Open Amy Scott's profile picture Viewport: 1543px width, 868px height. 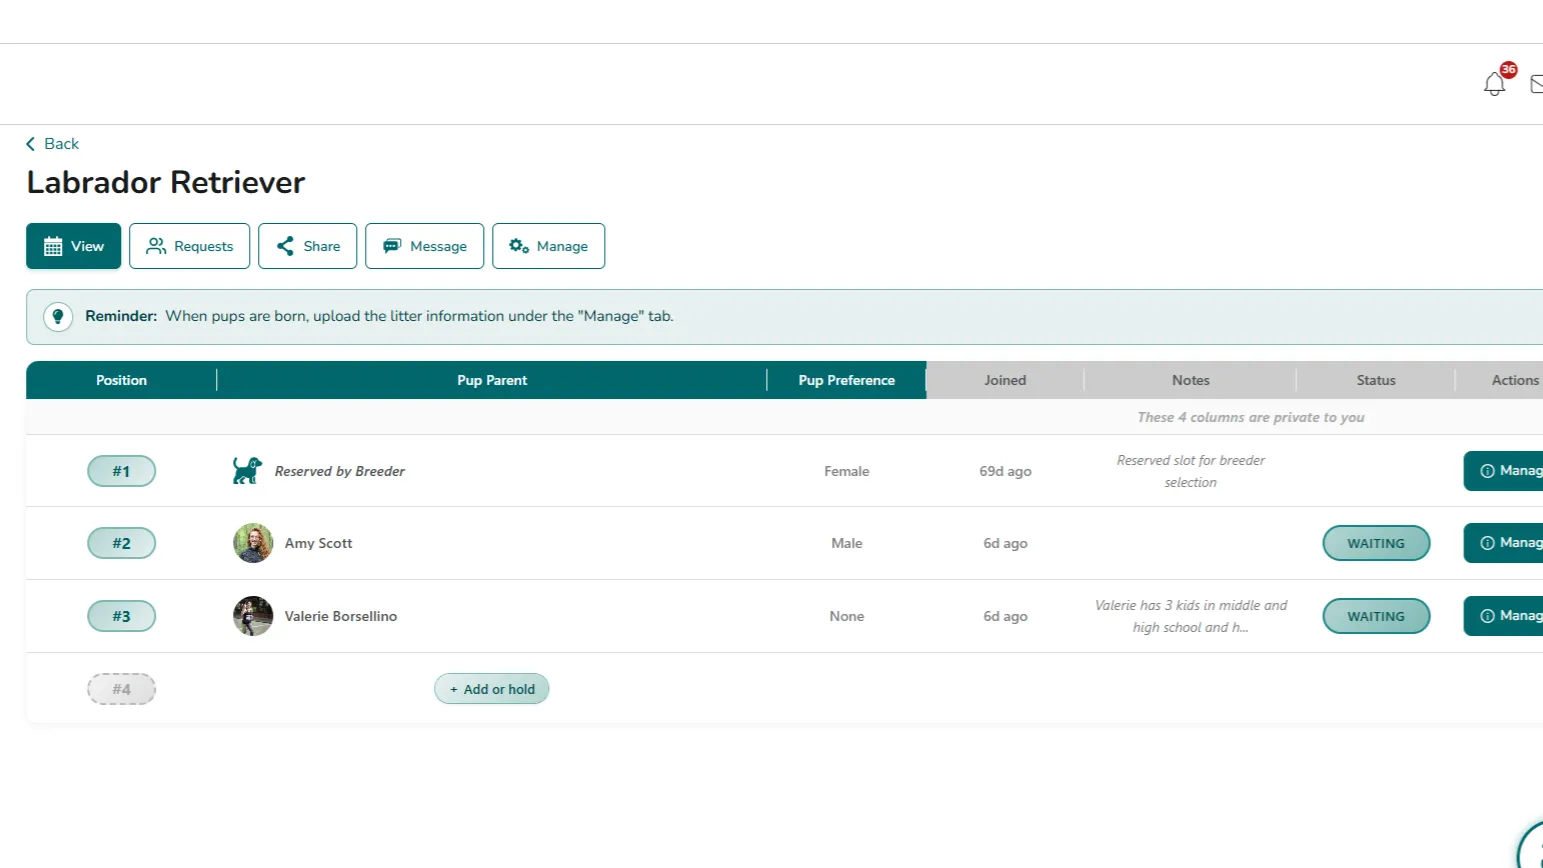pyautogui.click(x=253, y=543)
